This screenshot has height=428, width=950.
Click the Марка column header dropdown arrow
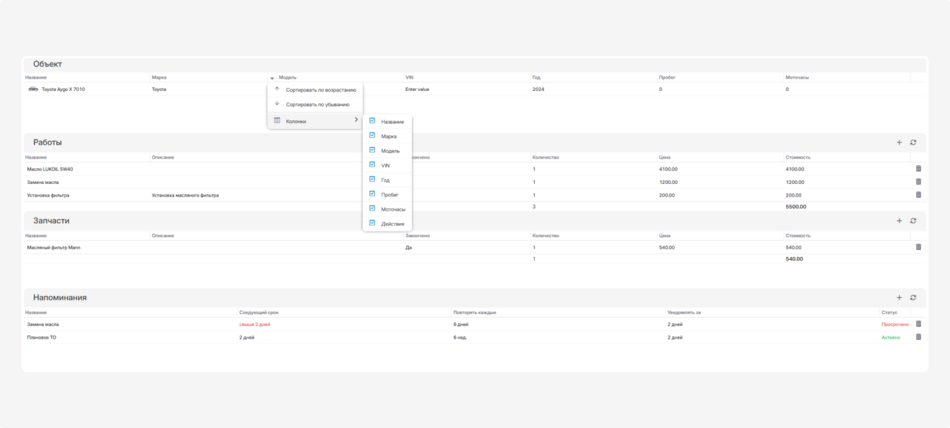(271, 77)
